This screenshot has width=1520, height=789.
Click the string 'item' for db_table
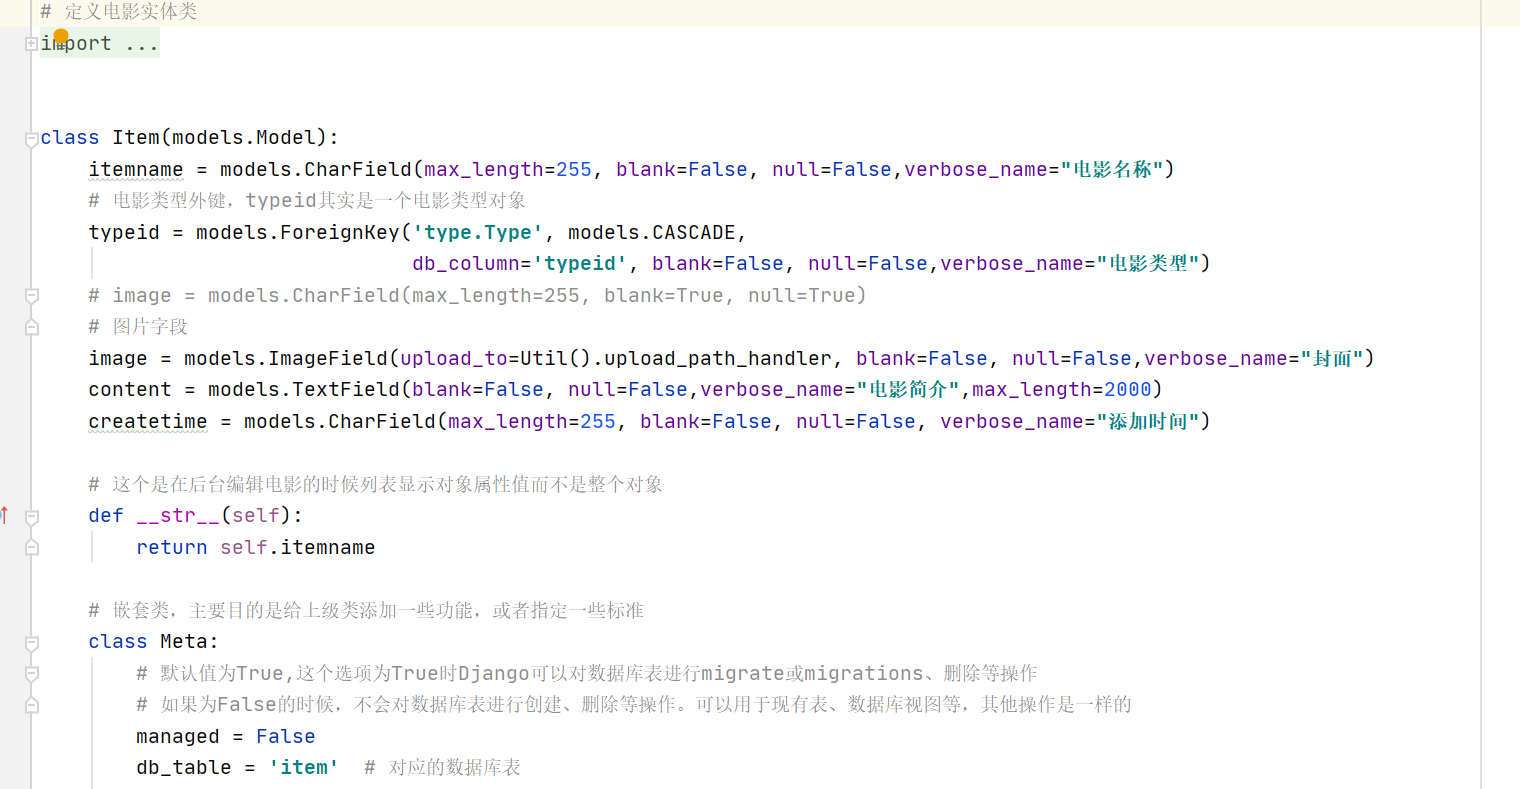[x=304, y=767]
